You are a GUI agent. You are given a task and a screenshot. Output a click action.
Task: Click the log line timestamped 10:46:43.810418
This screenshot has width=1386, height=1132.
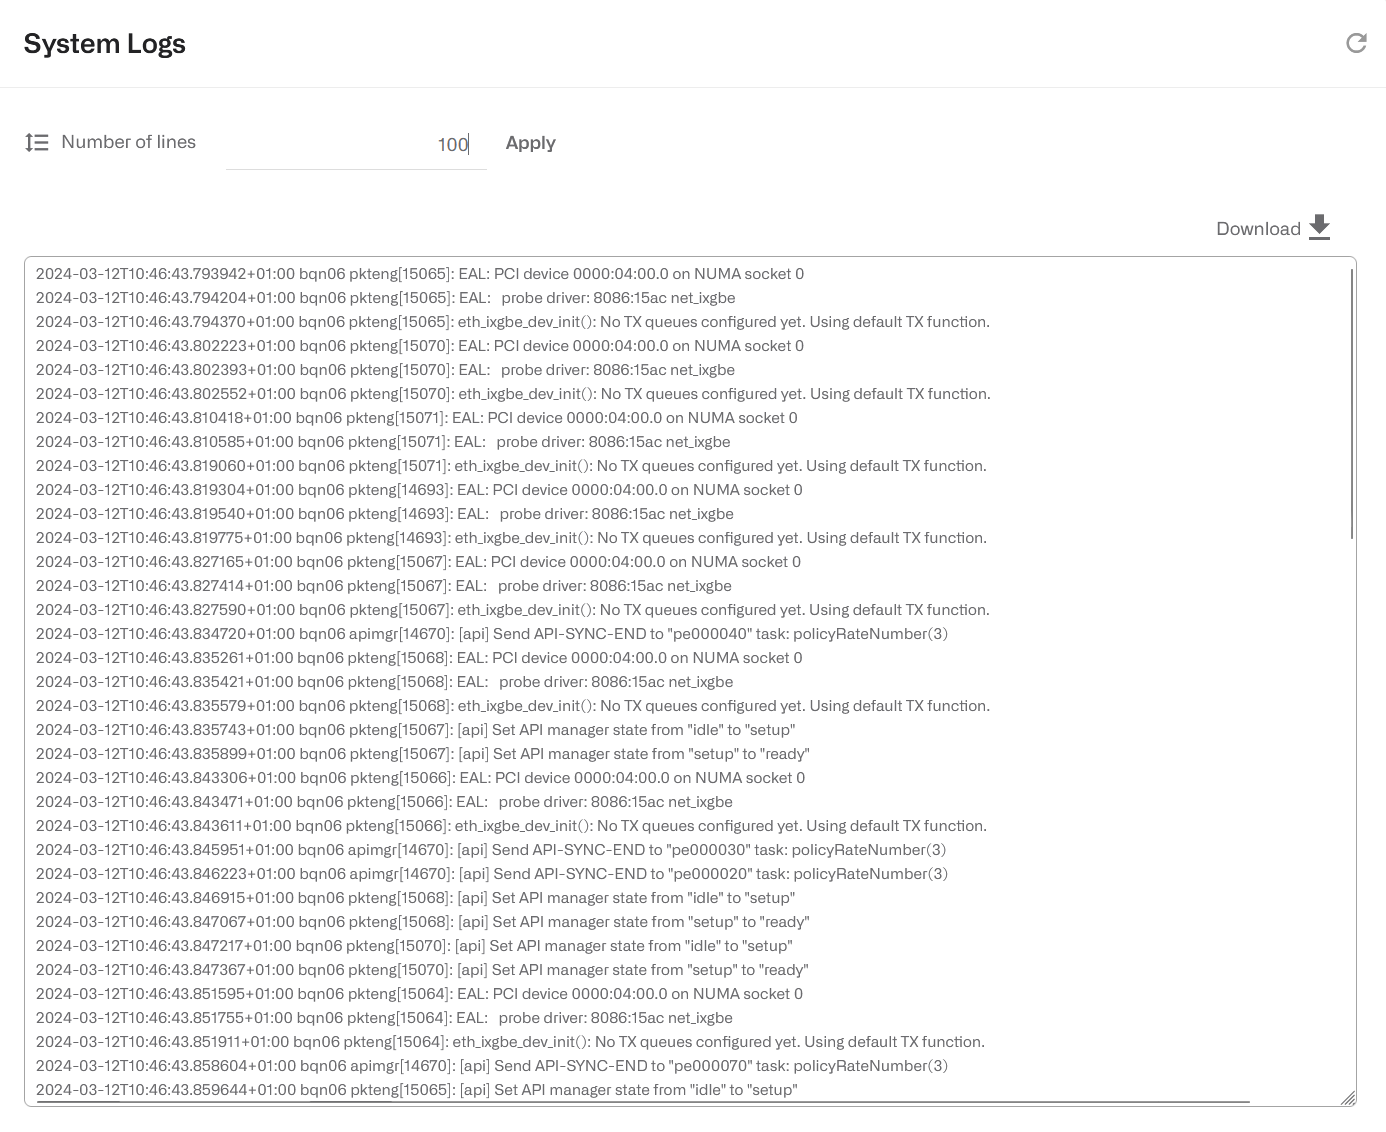point(417,418)
